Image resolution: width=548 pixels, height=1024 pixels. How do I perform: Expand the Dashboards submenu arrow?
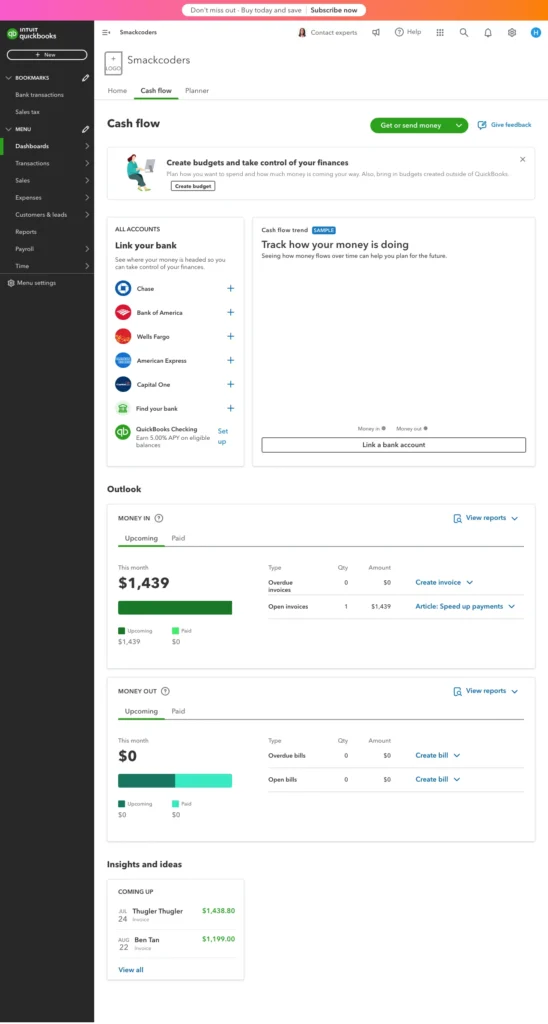pos(87,146)
